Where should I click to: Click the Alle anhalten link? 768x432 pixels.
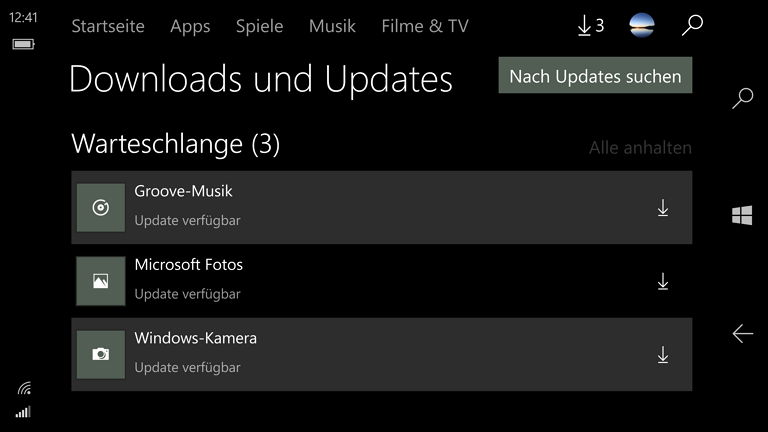640,147
